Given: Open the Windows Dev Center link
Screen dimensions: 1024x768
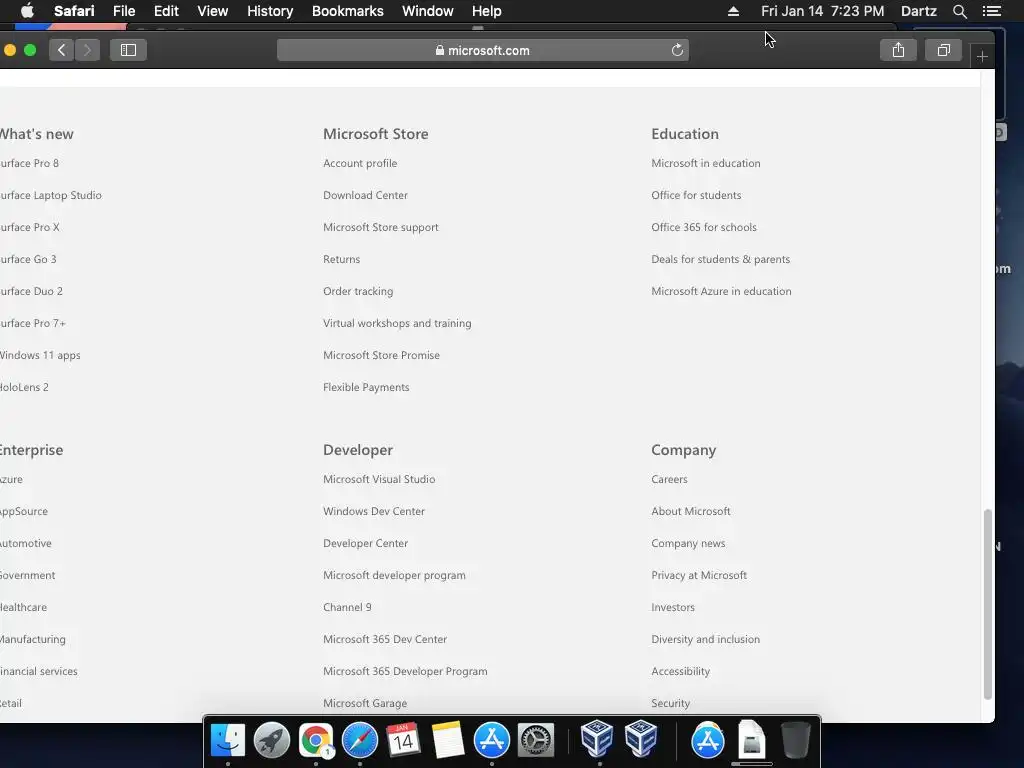Looking at the screenshot, I should click(x=374, y=511).
